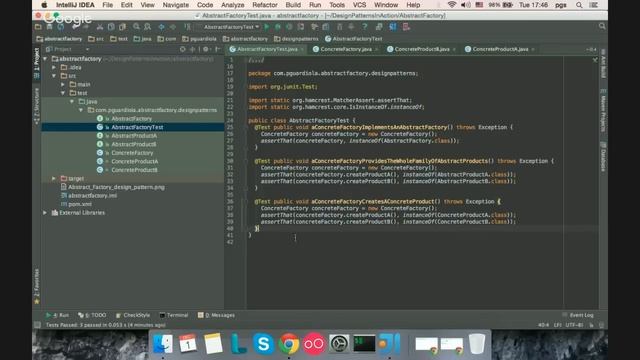Click the Copy toolbar icon
The height and width of the screenshot is (360, 640).
pos(111,27)
